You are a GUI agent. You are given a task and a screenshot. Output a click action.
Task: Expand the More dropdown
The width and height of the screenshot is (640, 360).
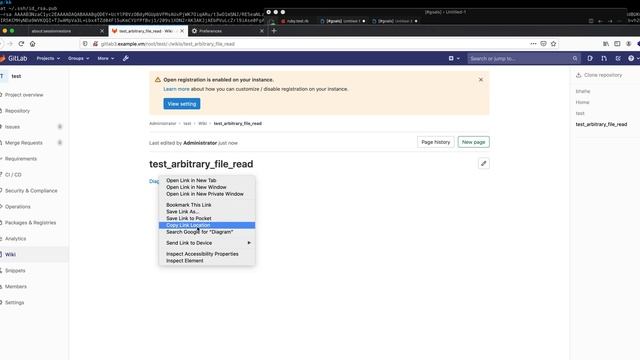click(106, 58)
